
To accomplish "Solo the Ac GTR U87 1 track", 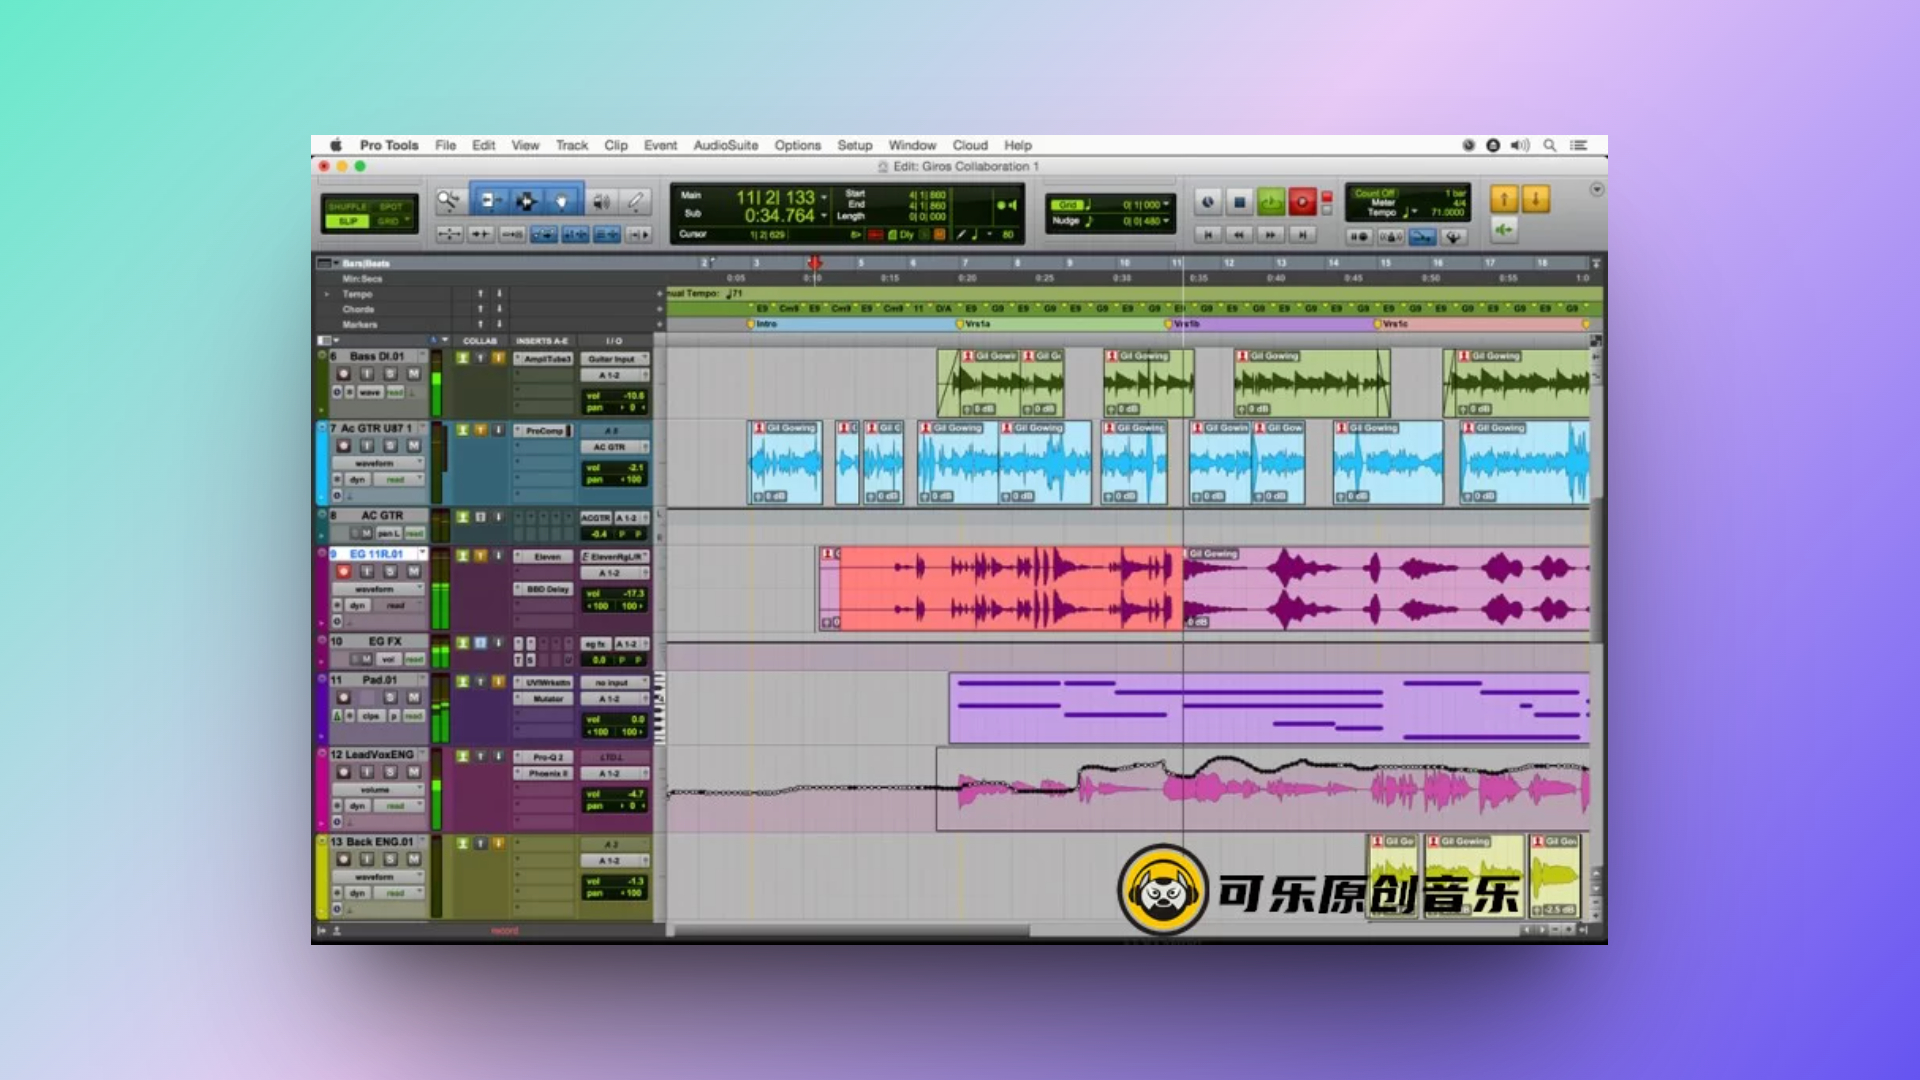I will [x=390, y=446].
